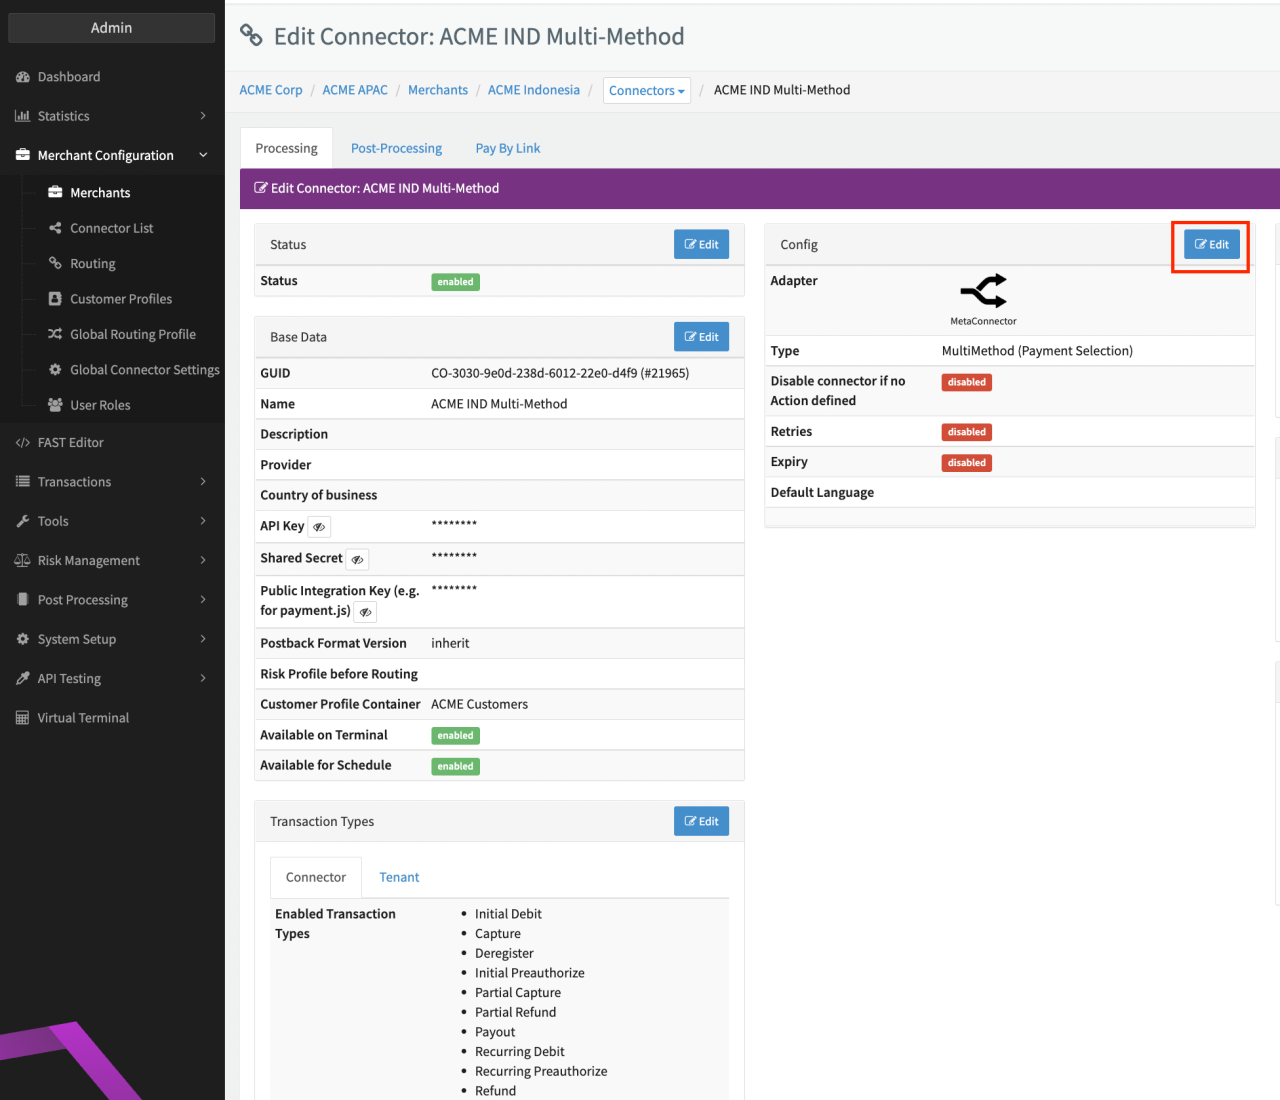Unmask the Public Integration Key
This screenshot has width=1280, height=1100.
pos(366,612)
